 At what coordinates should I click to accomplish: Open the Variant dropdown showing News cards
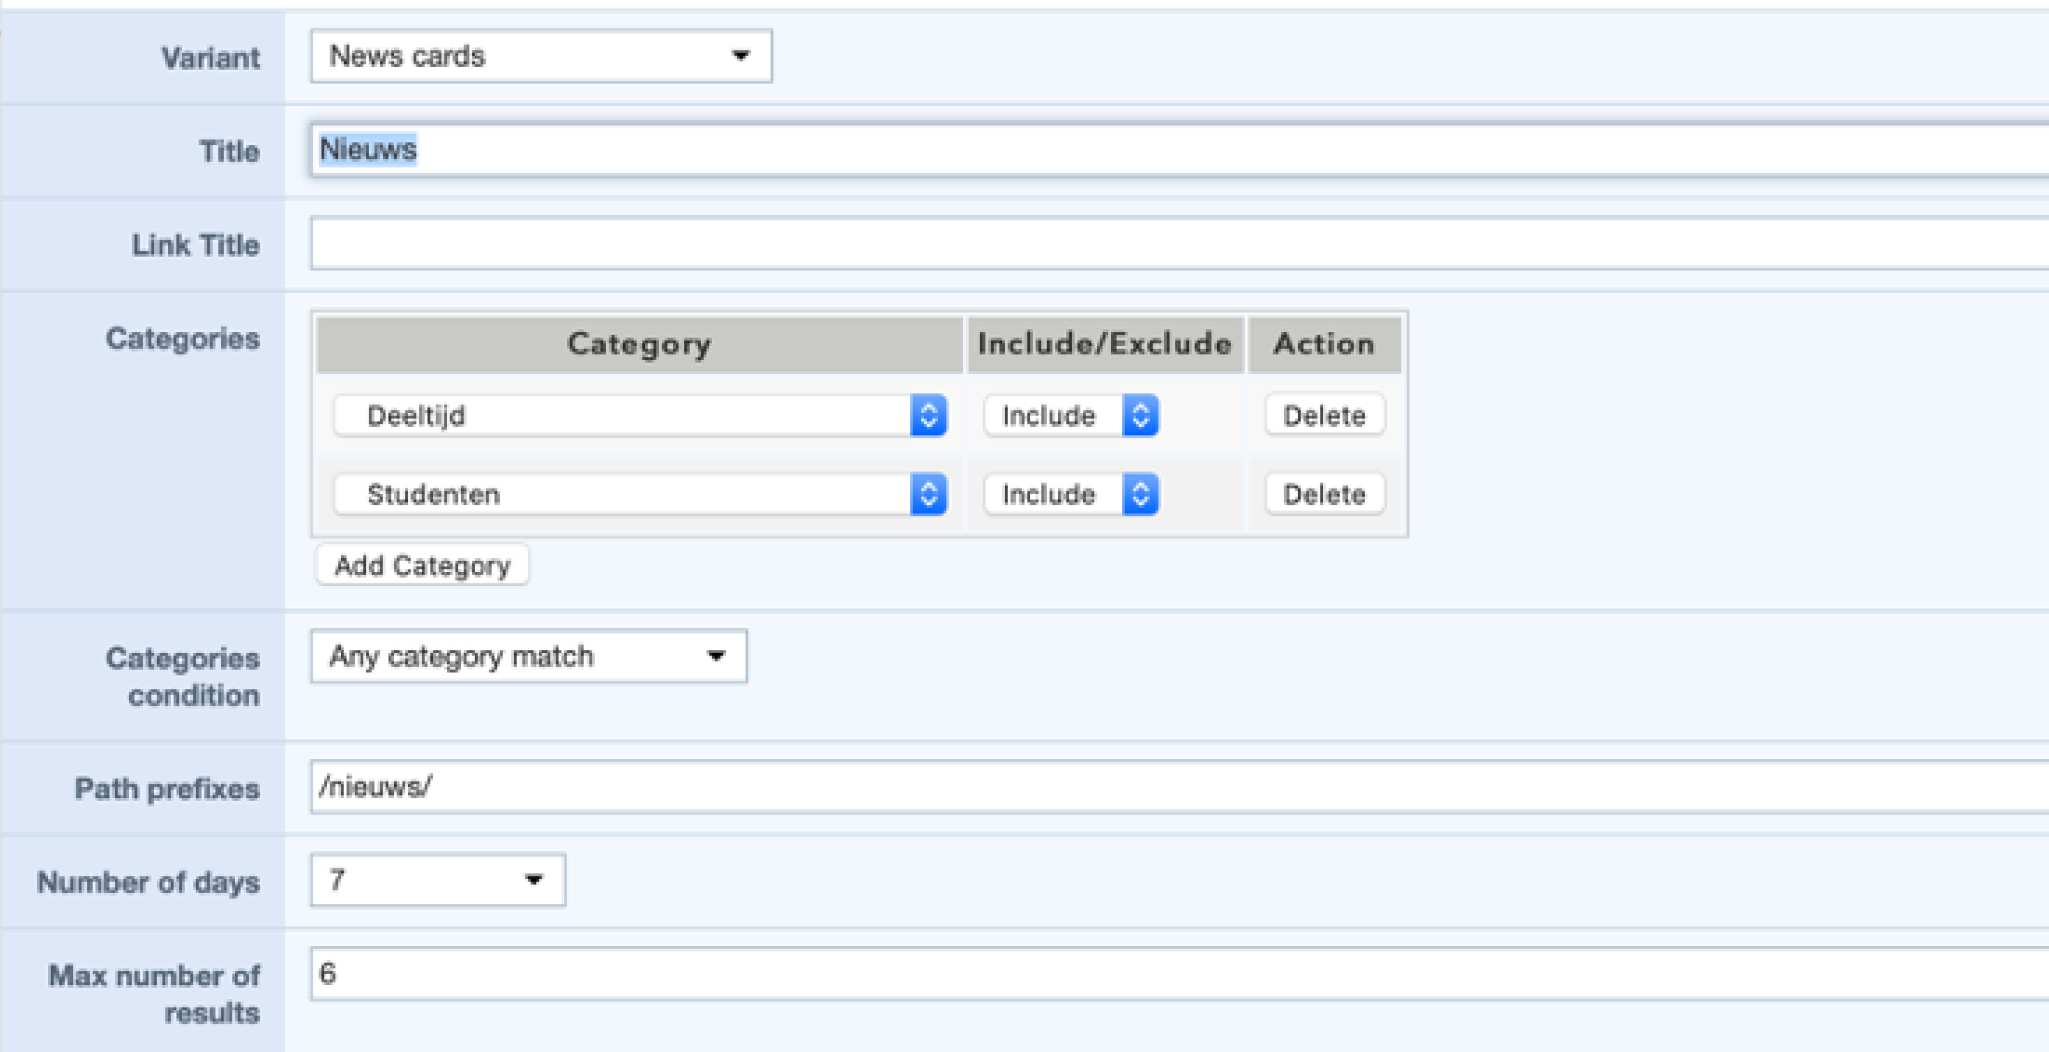point(540,56)
